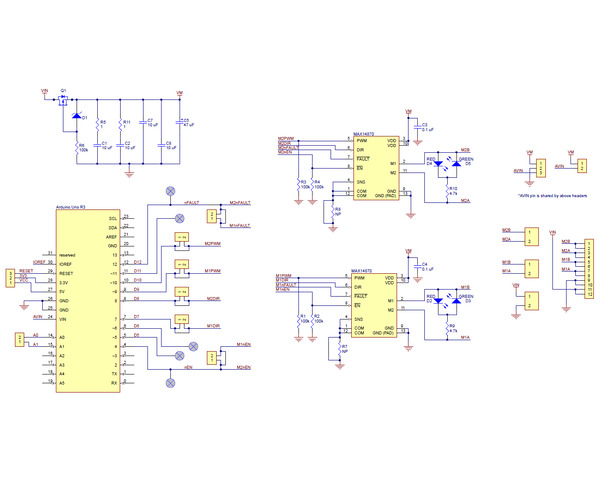Image resolution: width=600 pixels, height=480 pixels.
Task: Select resistor R5 in the power filter
Action: pos(97,124)
